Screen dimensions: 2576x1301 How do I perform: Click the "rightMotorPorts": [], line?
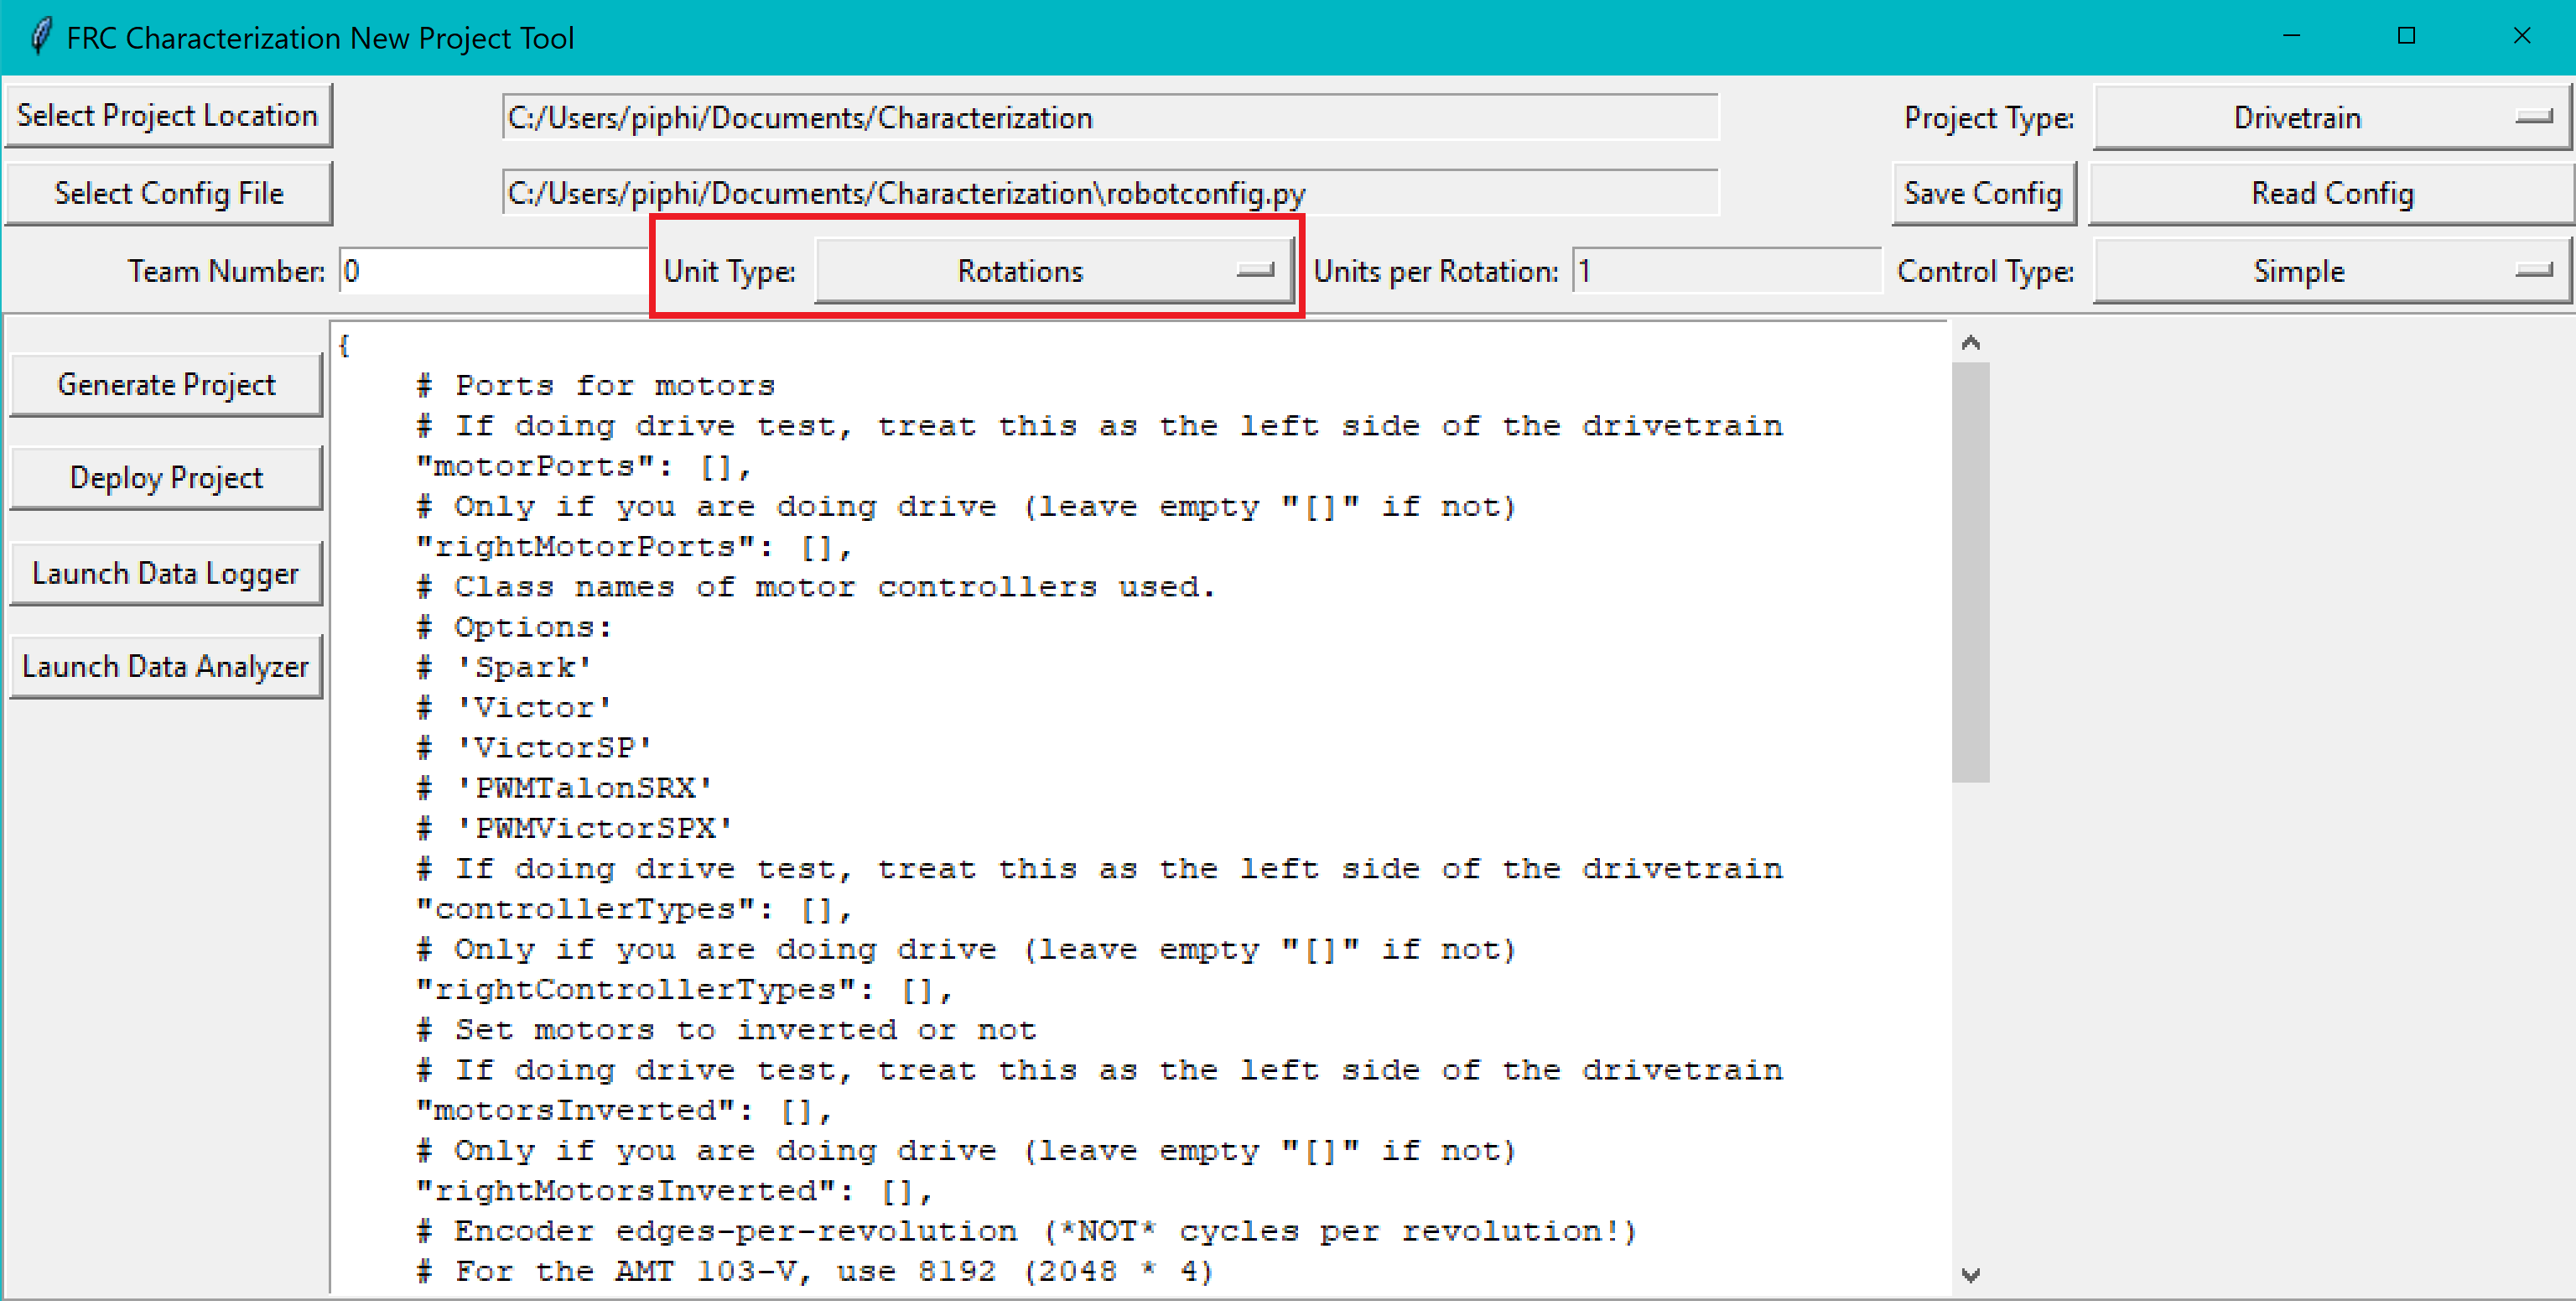634,547
